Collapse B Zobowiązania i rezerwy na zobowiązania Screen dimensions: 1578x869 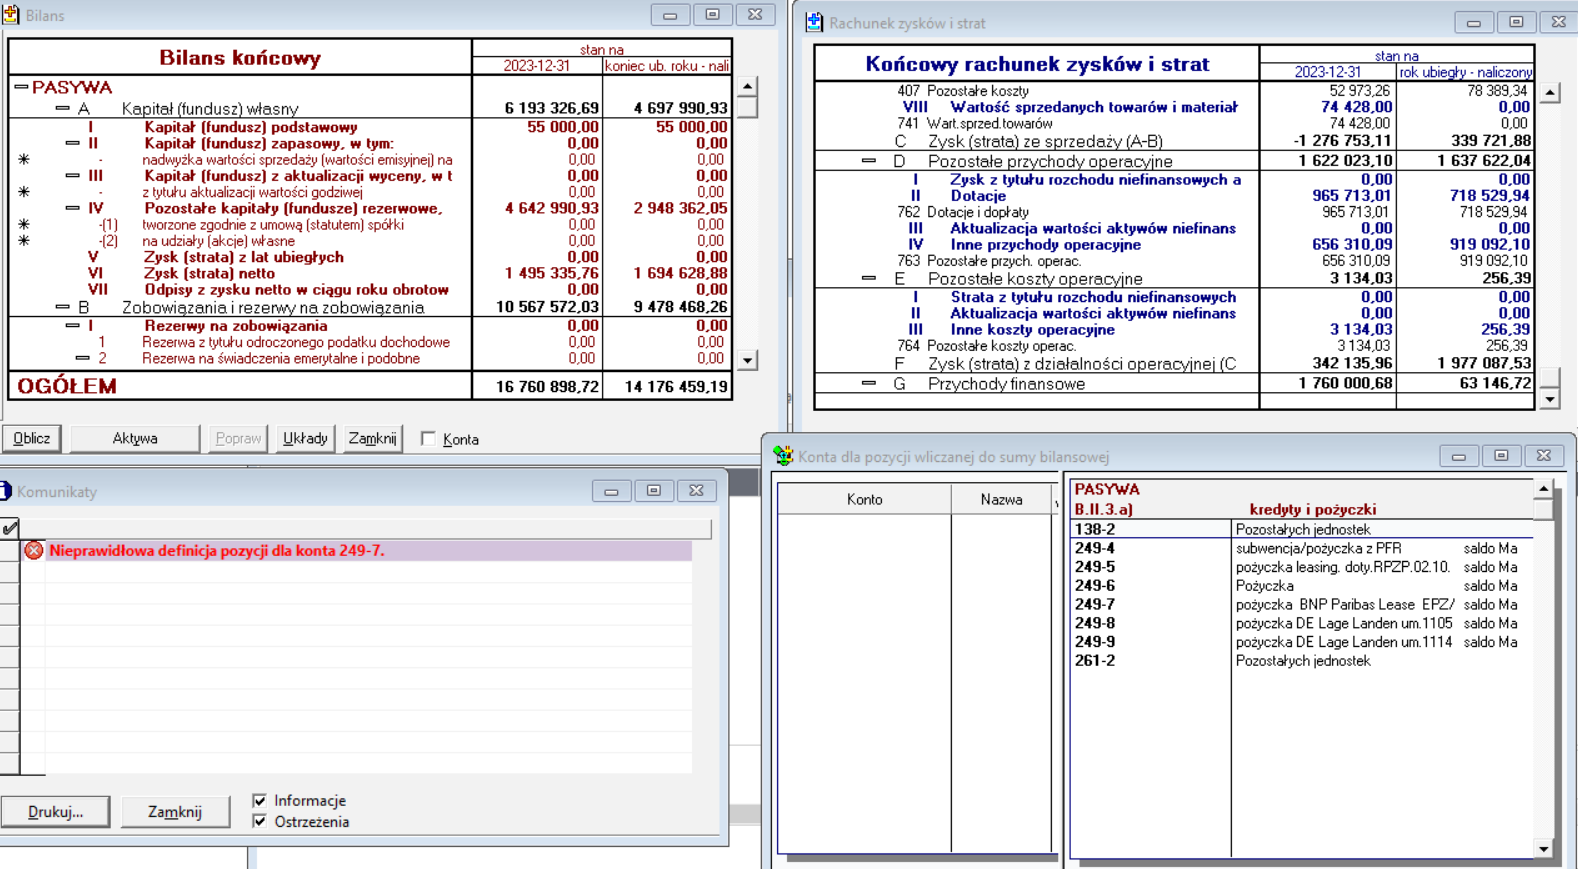click(62, 307)
